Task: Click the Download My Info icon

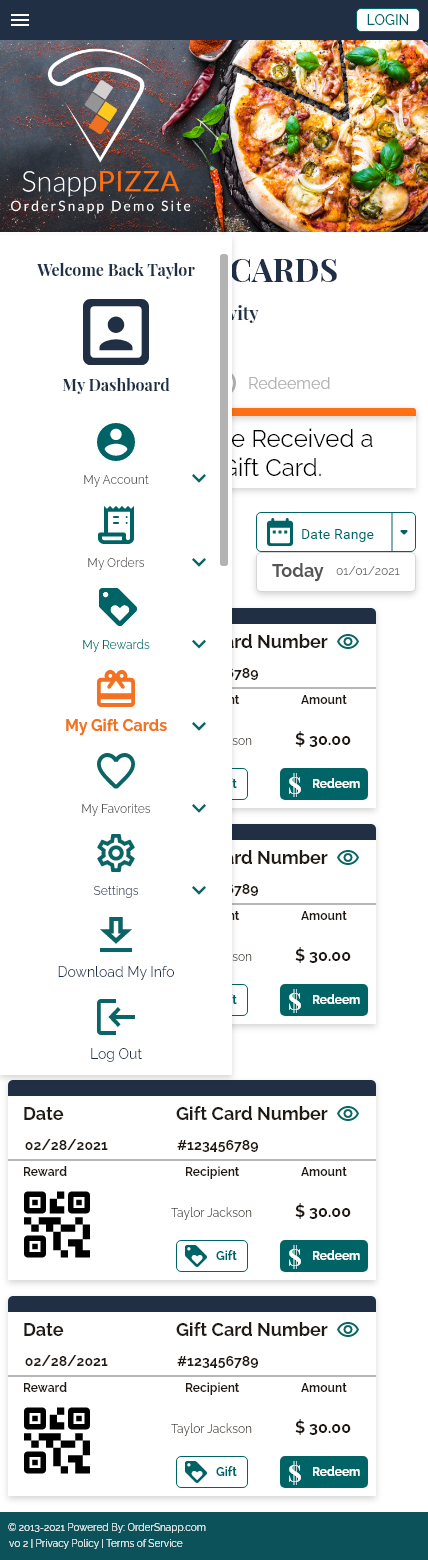Action: [116, 935]
